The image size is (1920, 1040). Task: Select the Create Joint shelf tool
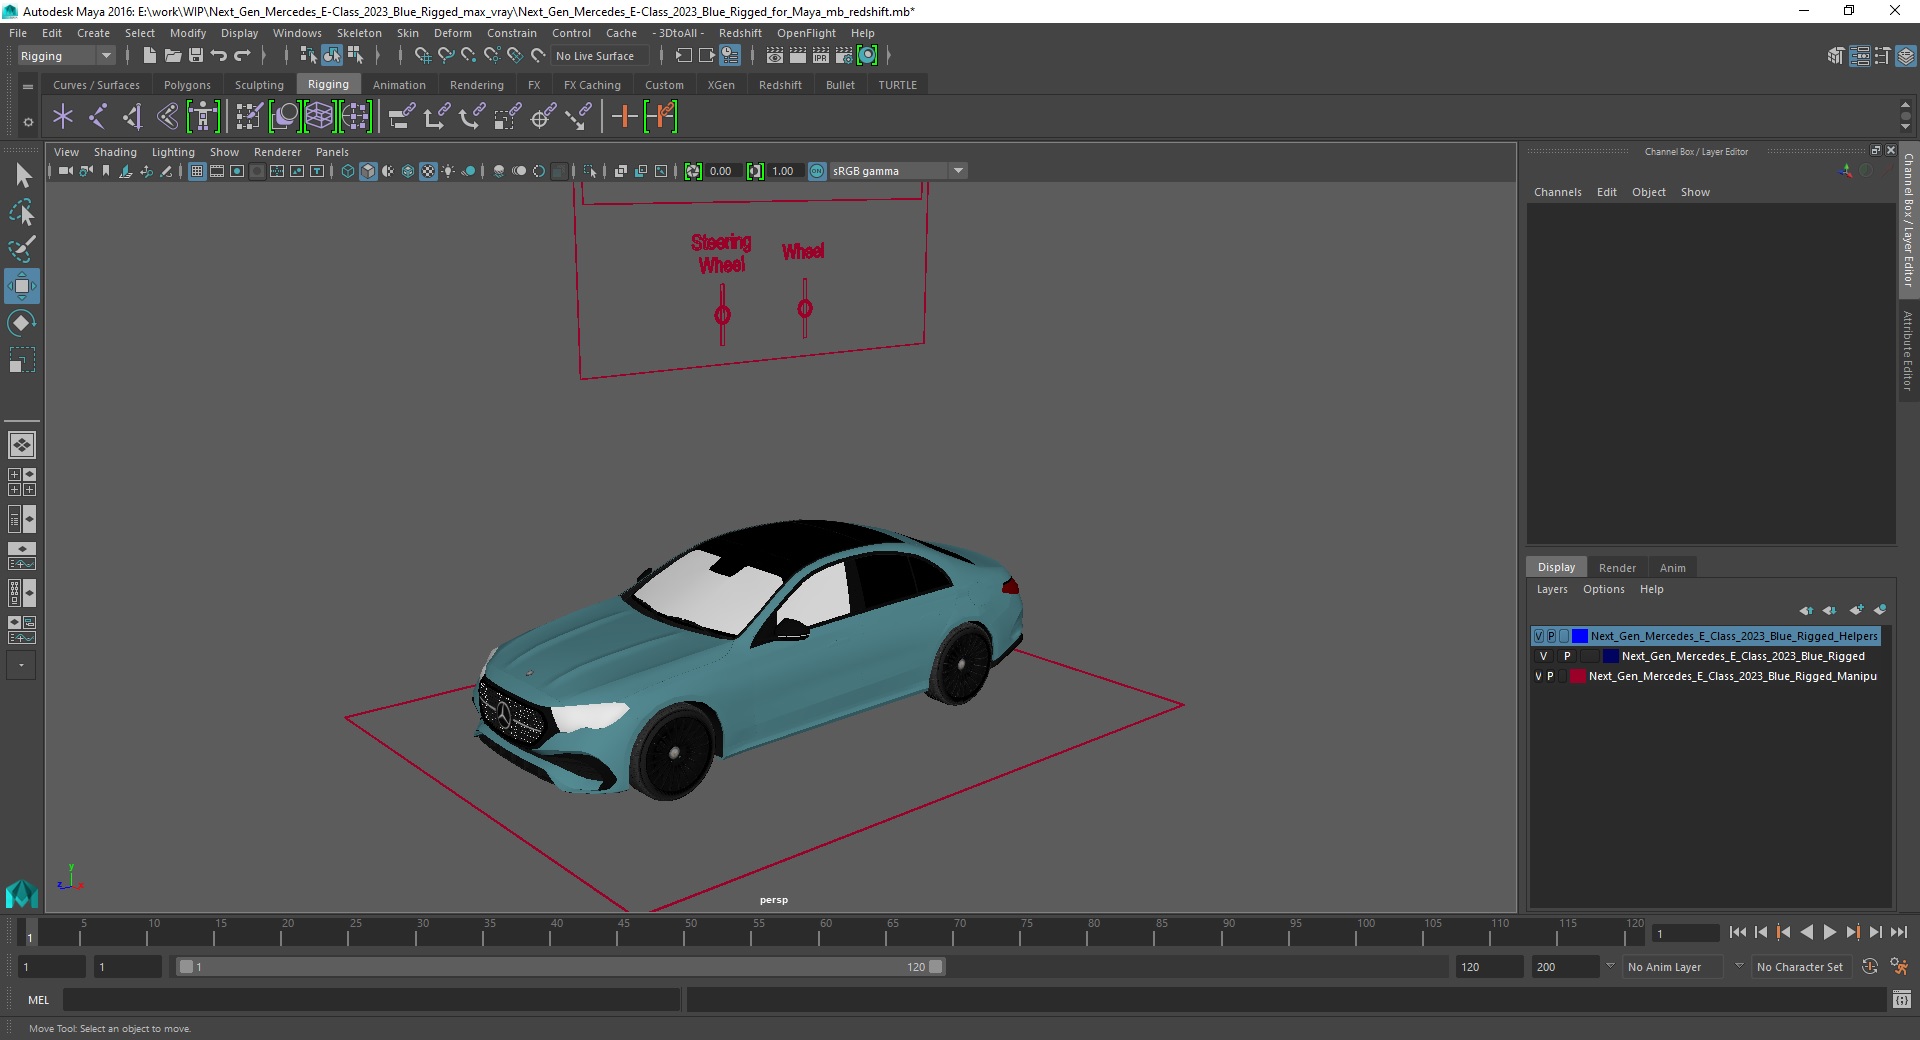pyautogui.click(x=98, y=117)
